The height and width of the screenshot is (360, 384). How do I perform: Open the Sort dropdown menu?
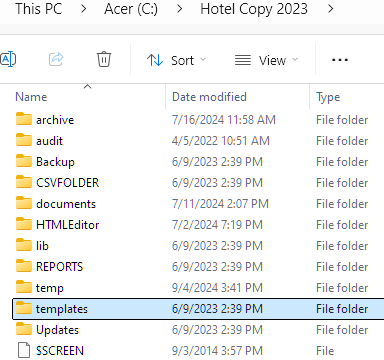tap(176, 60)
